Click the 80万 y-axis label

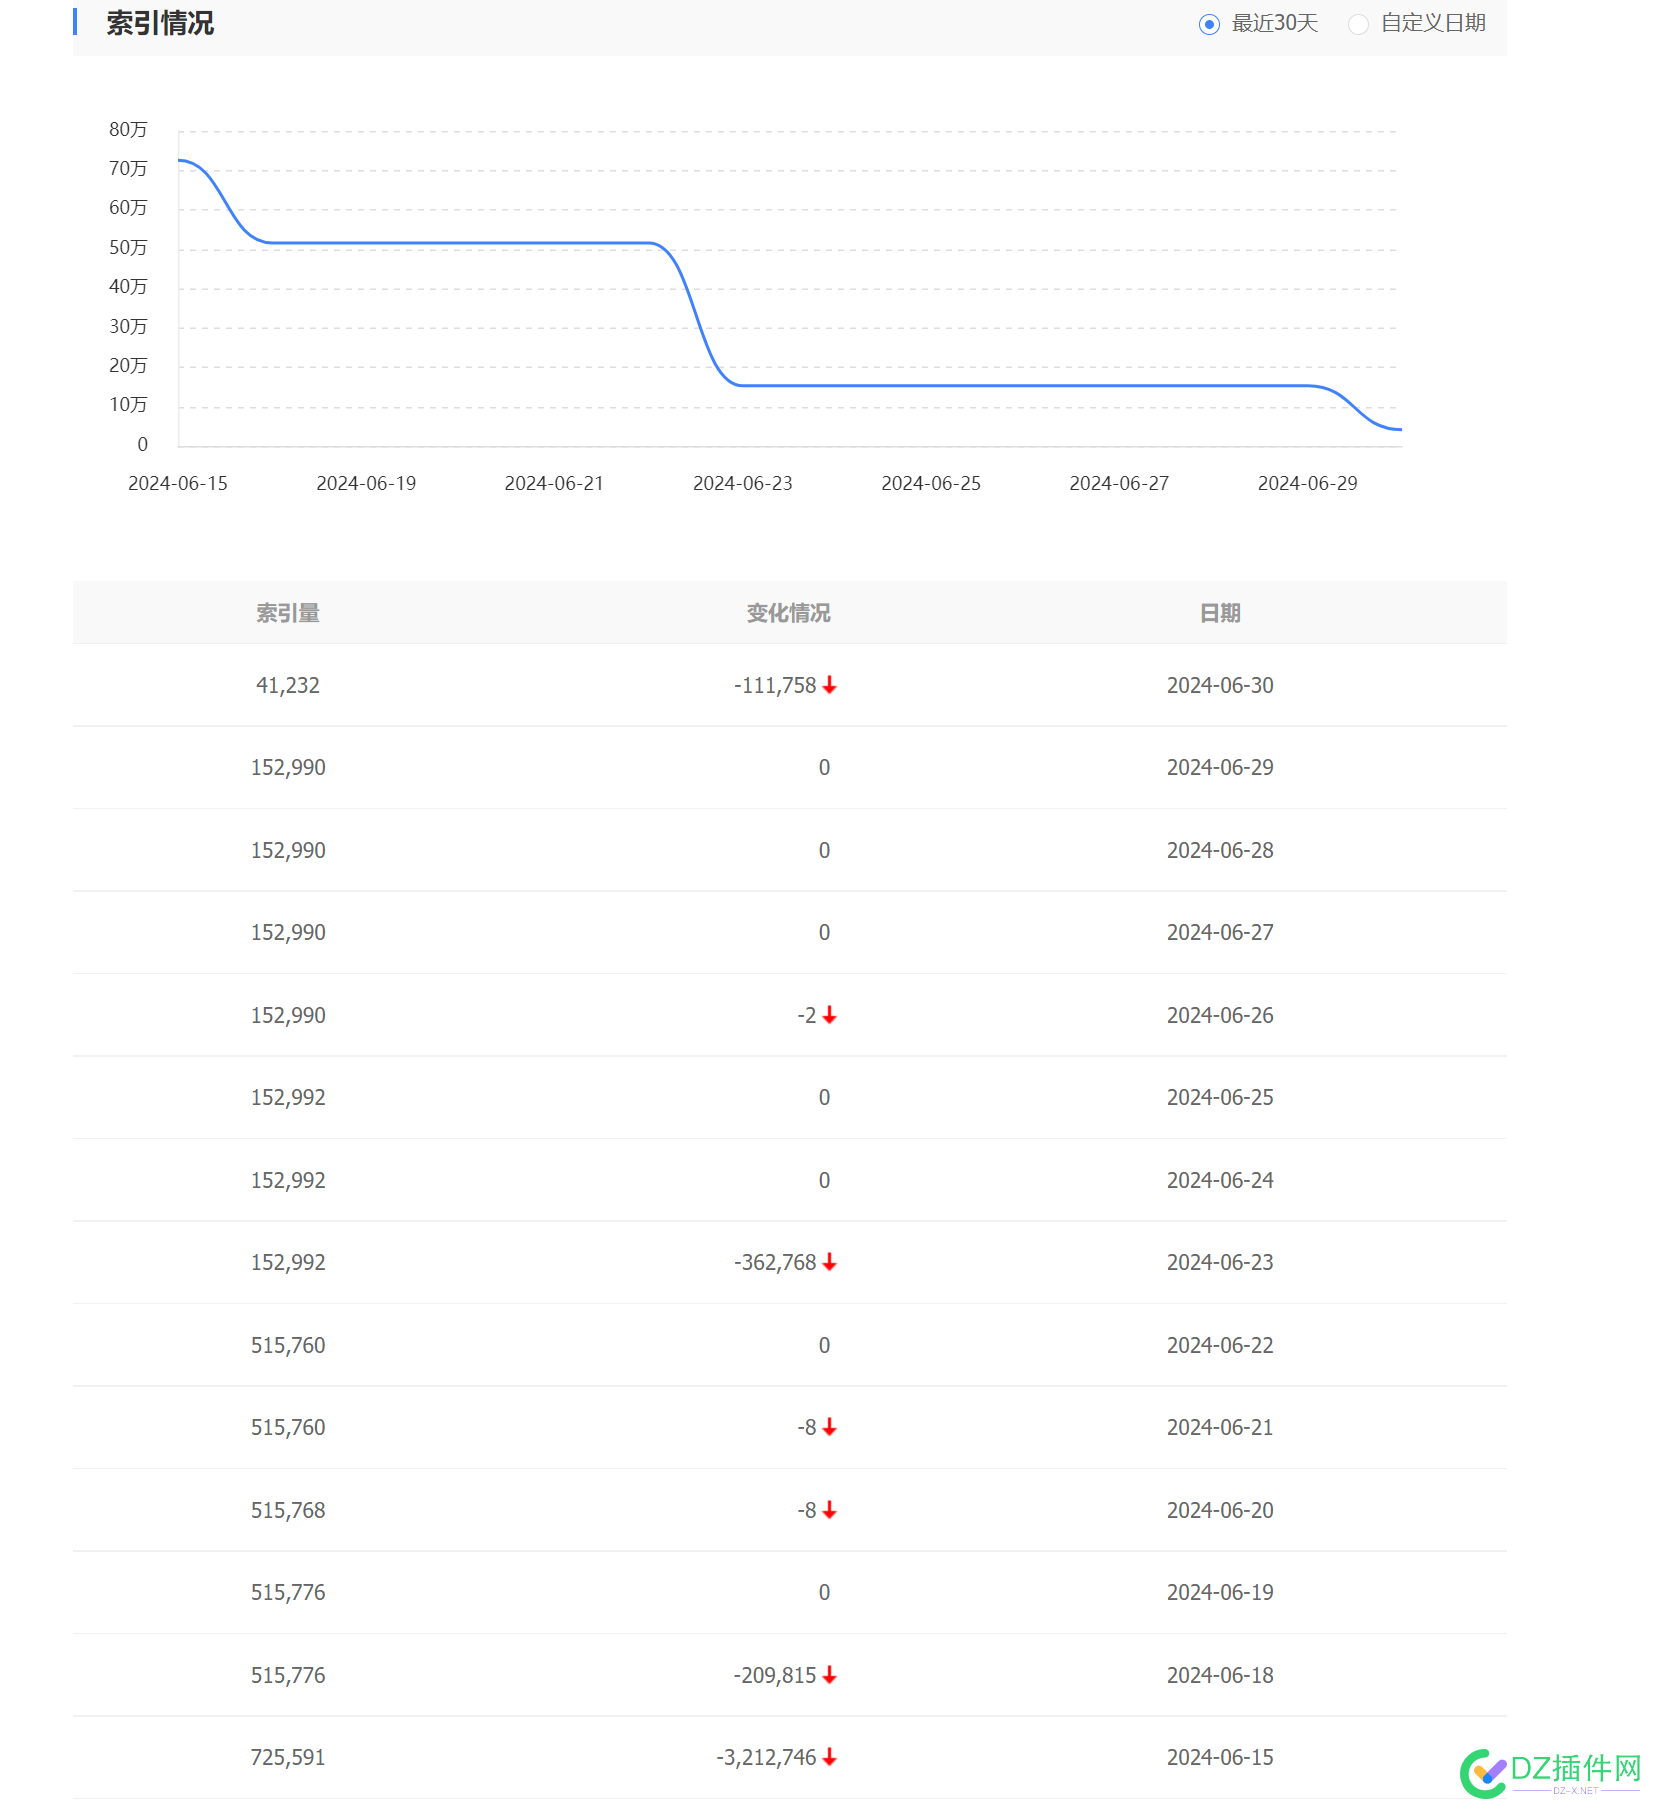128,129
